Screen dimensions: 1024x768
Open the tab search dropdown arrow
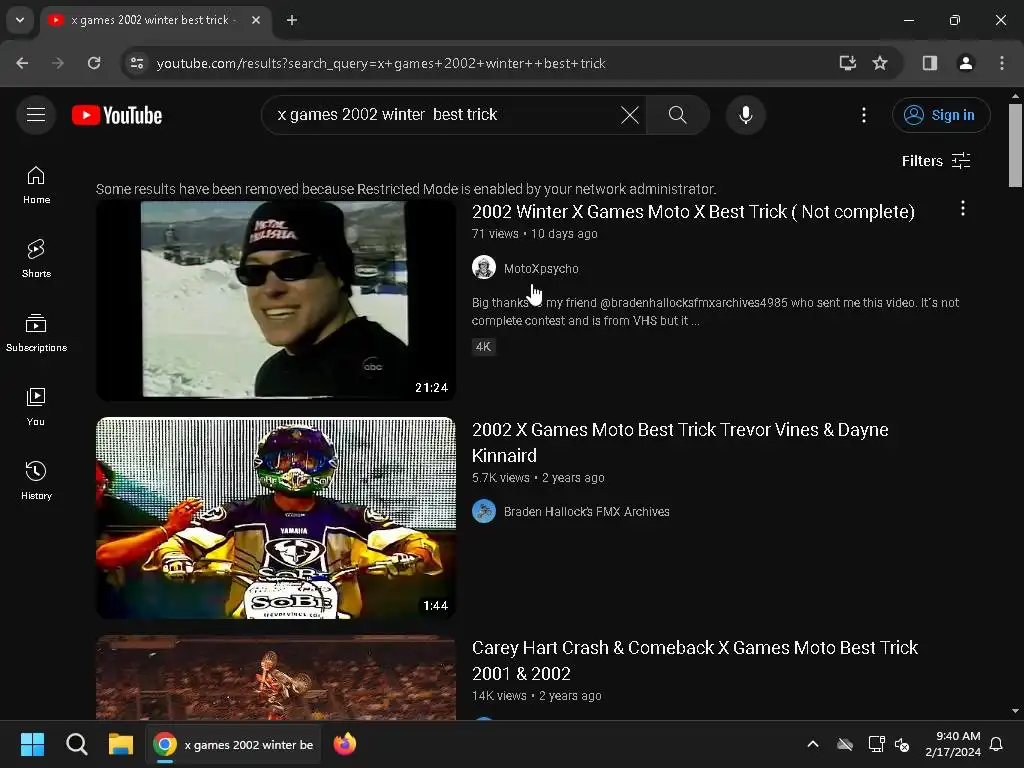(x=20, y=20)
